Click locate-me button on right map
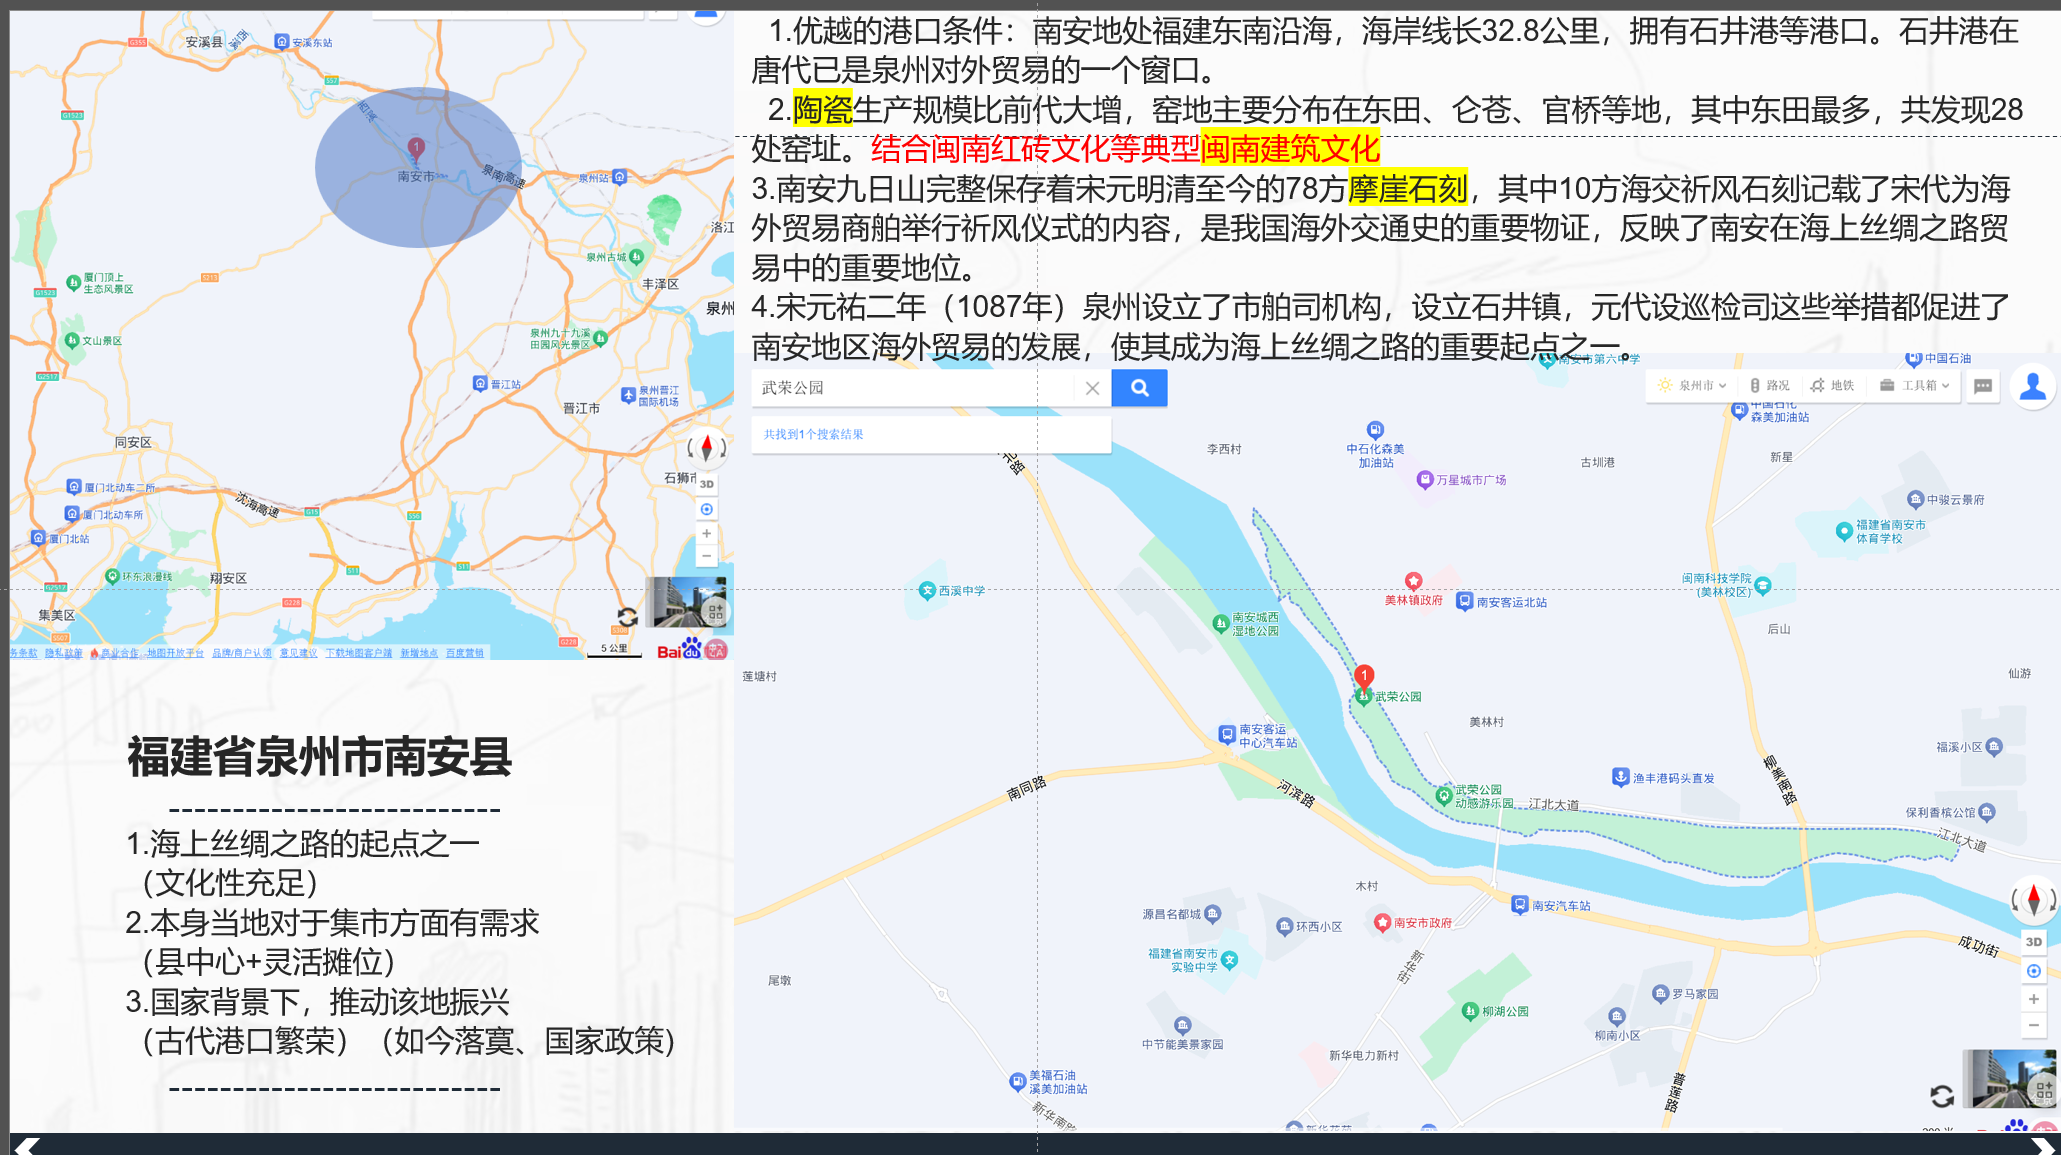2061x1155 pixels. 2033,971
